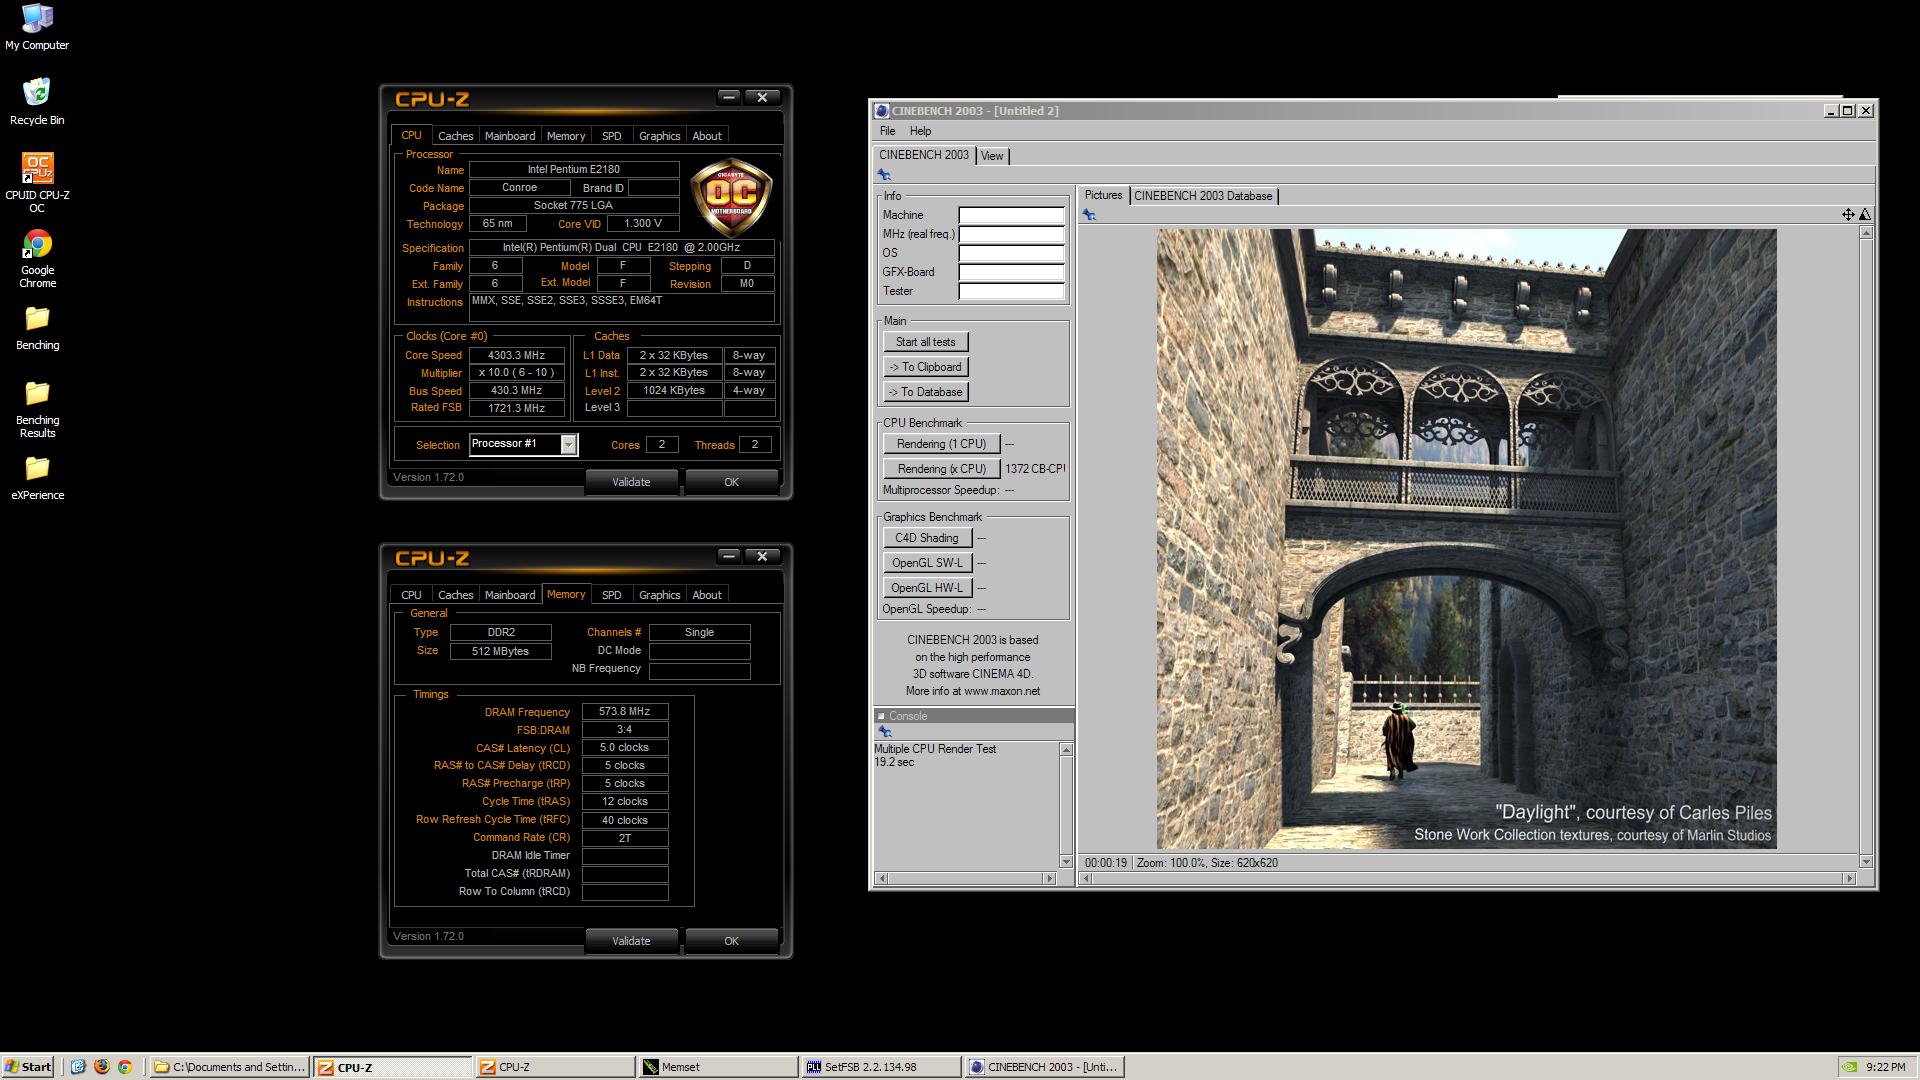Screen dimensions: 1920x1080
Task: Click the GFX-Board input field
Action: click(x=1011, y=272)
